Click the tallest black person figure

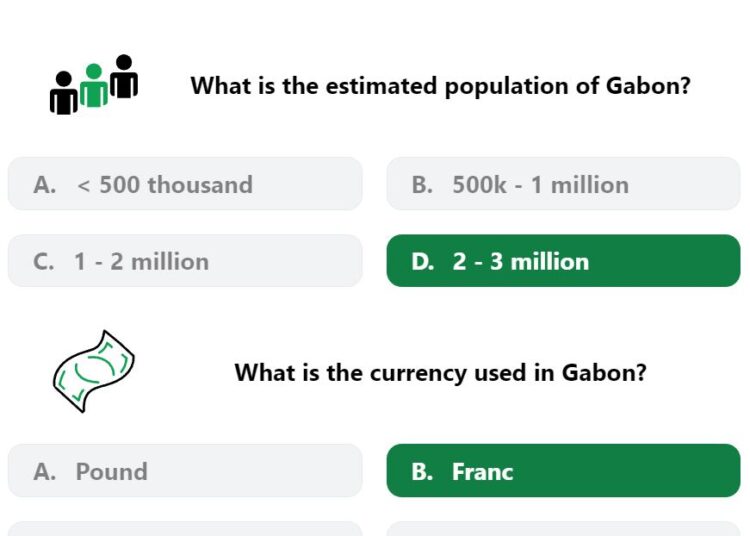(x=124, y=77)
